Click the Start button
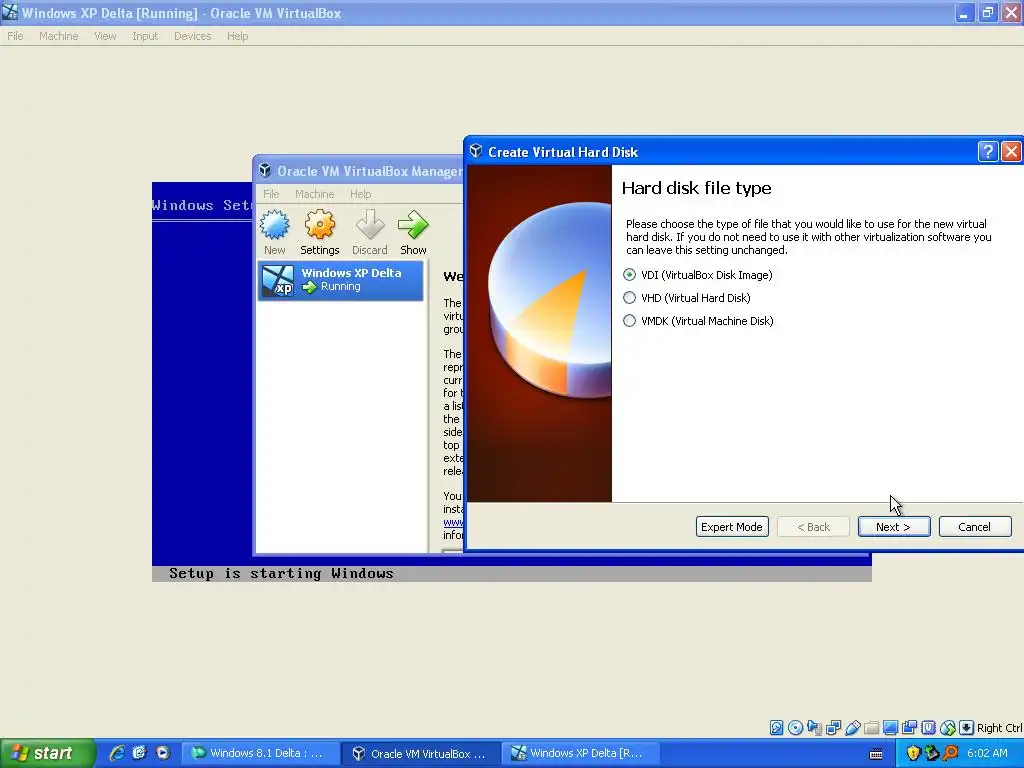Screen dimensions: 1024x768 (46, 753)
